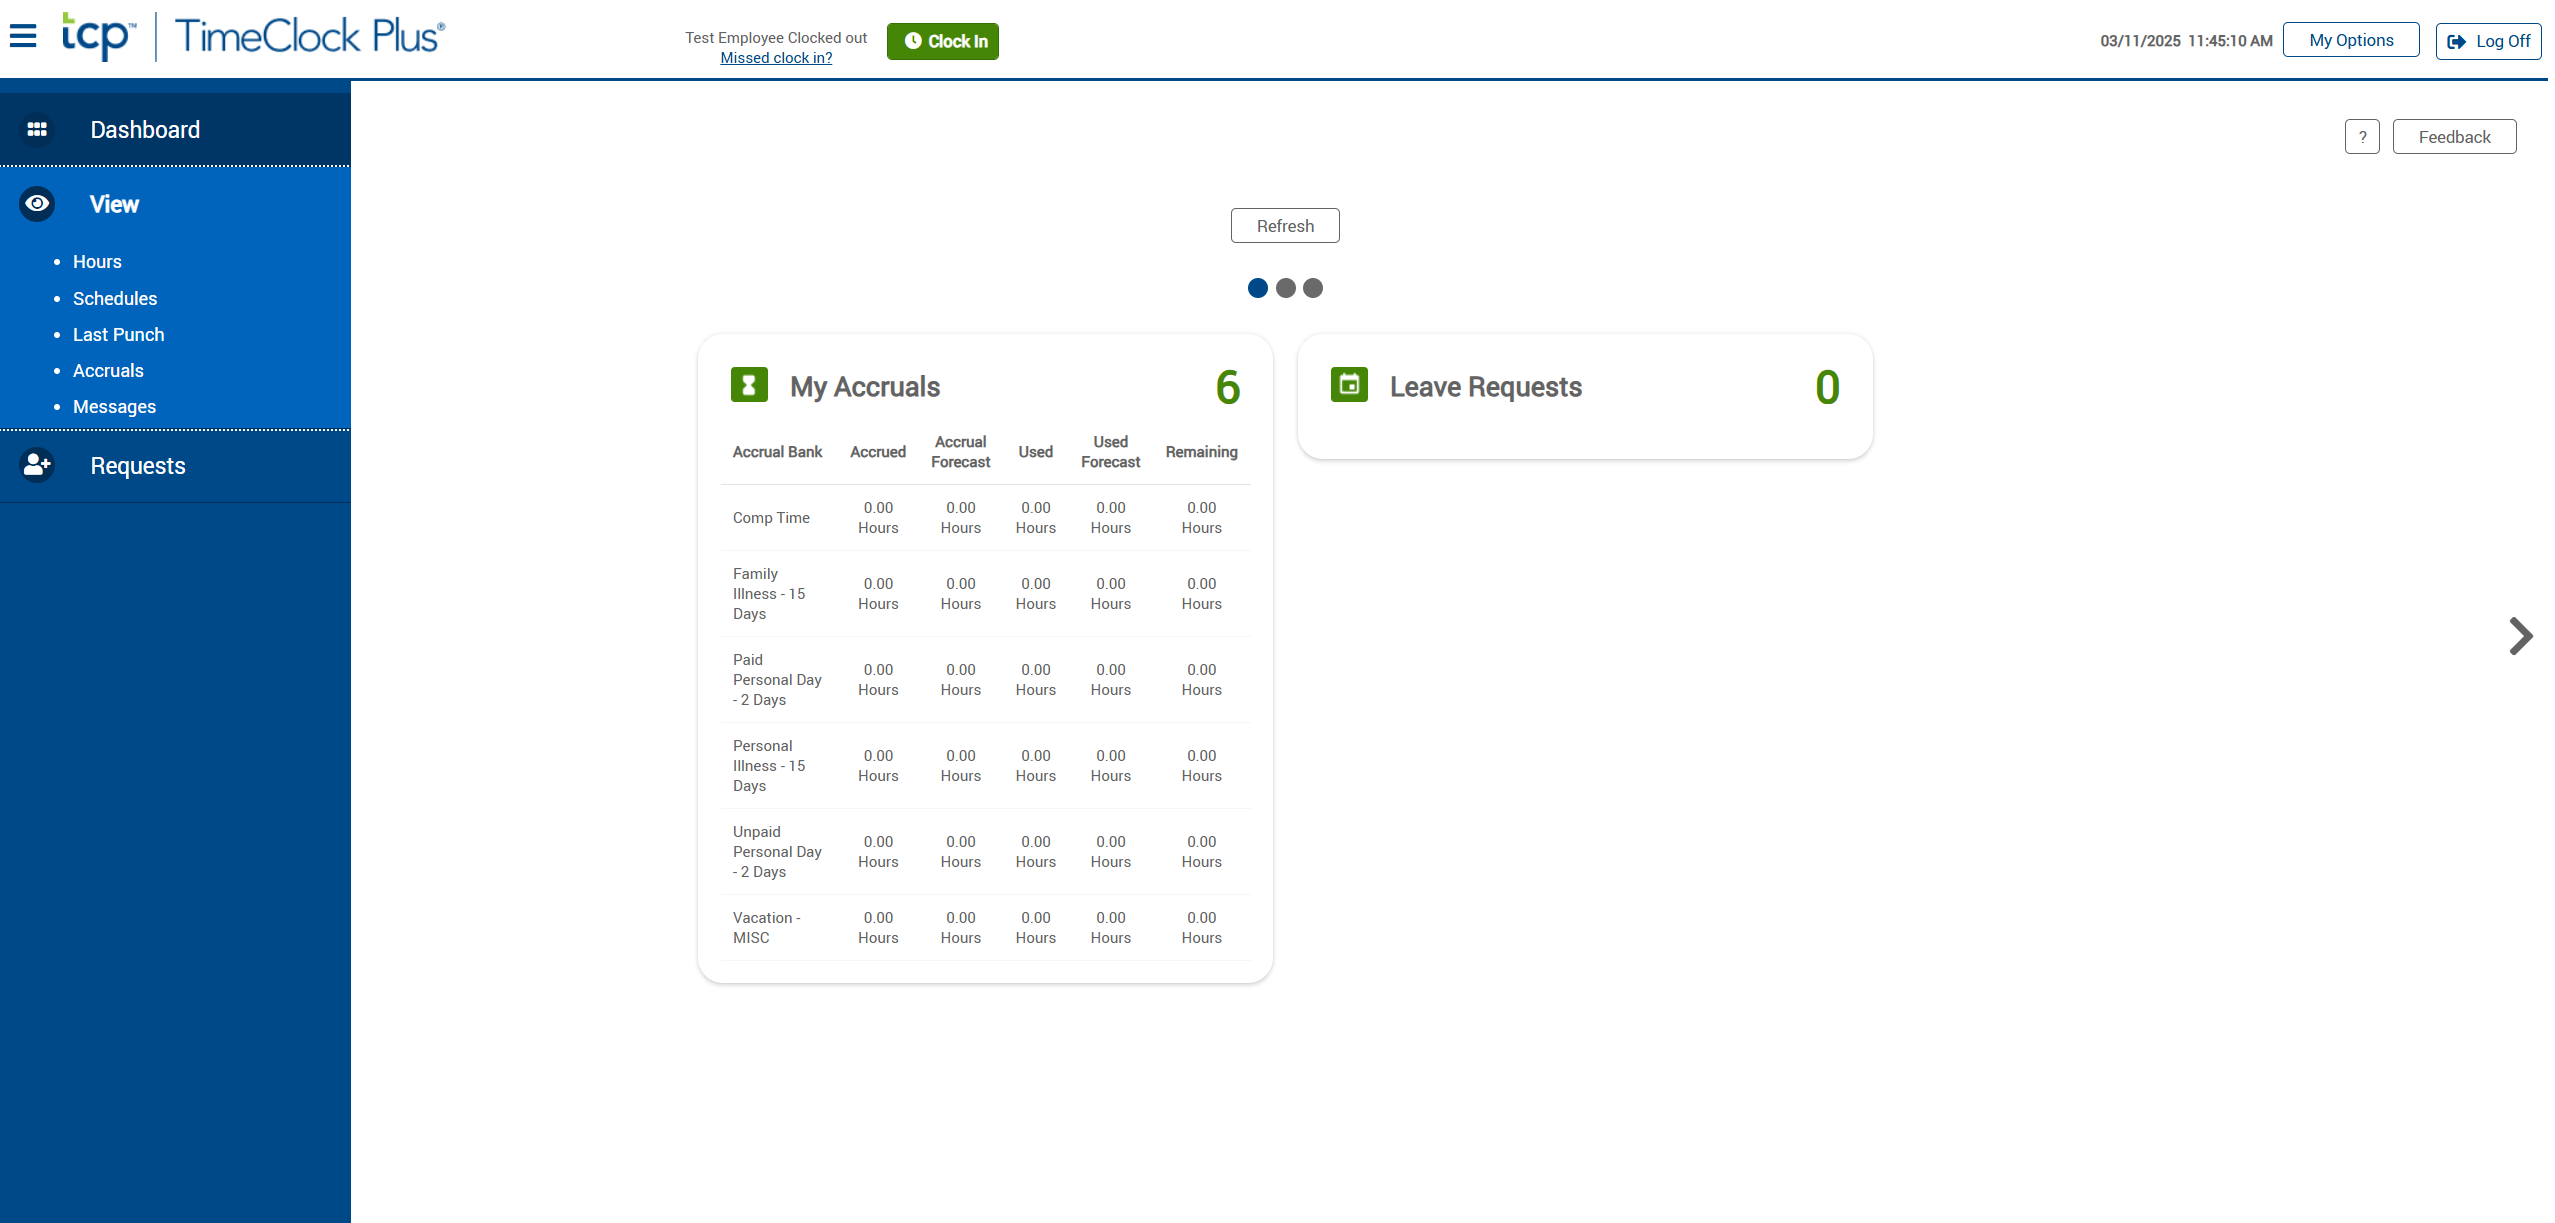Click the My Accruals hourglass icon
2555x1223 pixels.
(749, 385)
